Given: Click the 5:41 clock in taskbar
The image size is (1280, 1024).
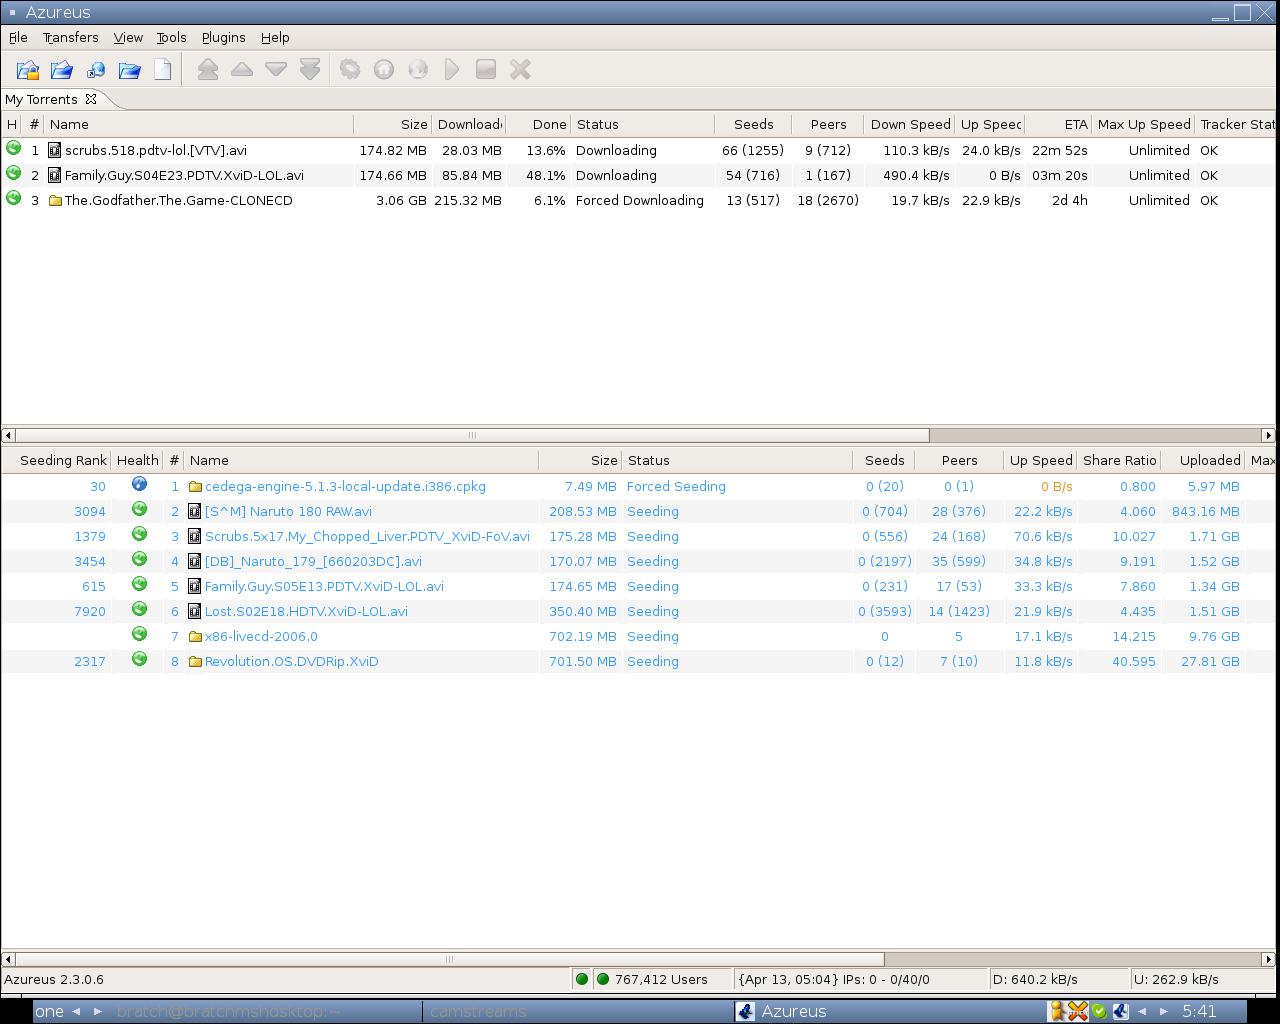Looking at the screenshot, I should pos(1199,1011).
